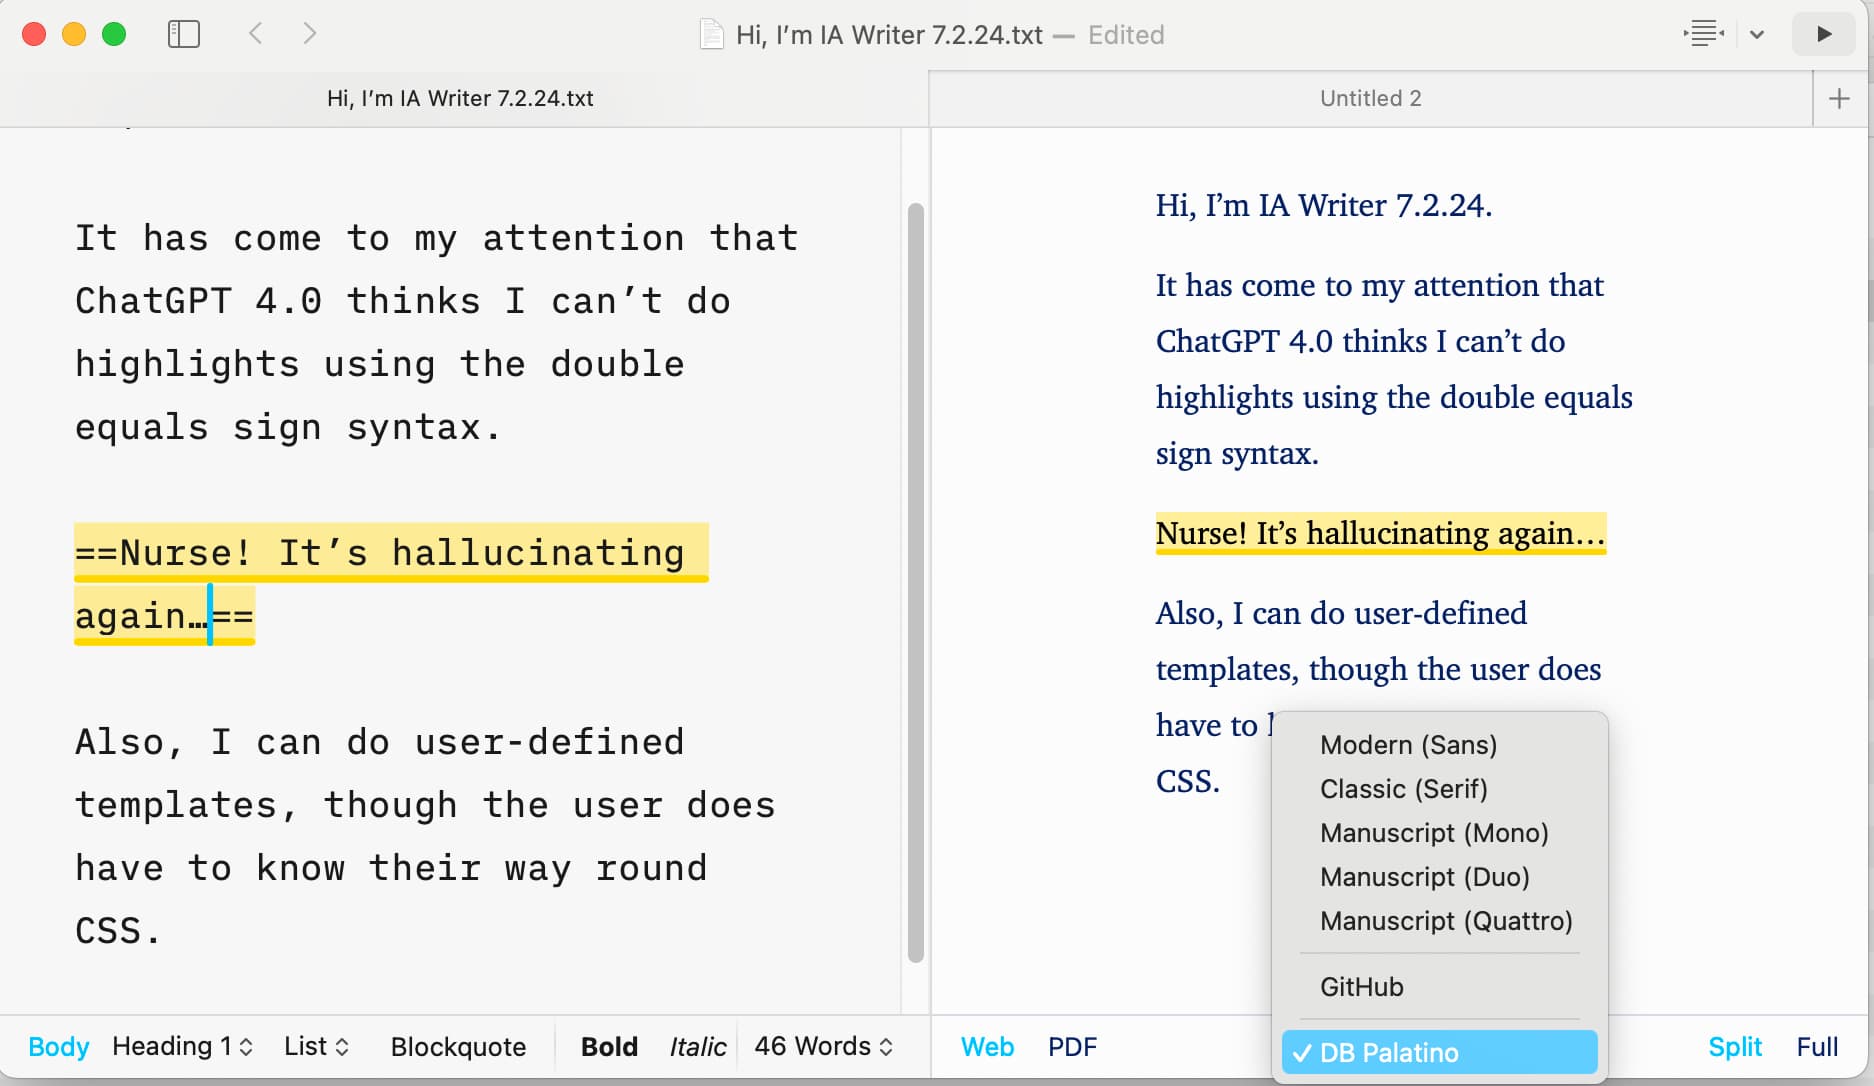Add a new tab with plus icon
The image size is (1874, 1086).
tap(1838, 98)
